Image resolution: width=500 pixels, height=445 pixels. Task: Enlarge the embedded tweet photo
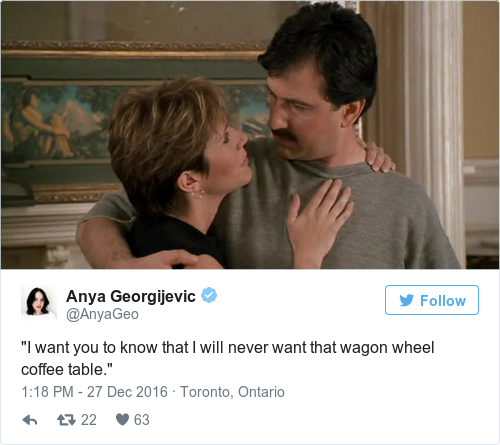[x=250, y=135]
